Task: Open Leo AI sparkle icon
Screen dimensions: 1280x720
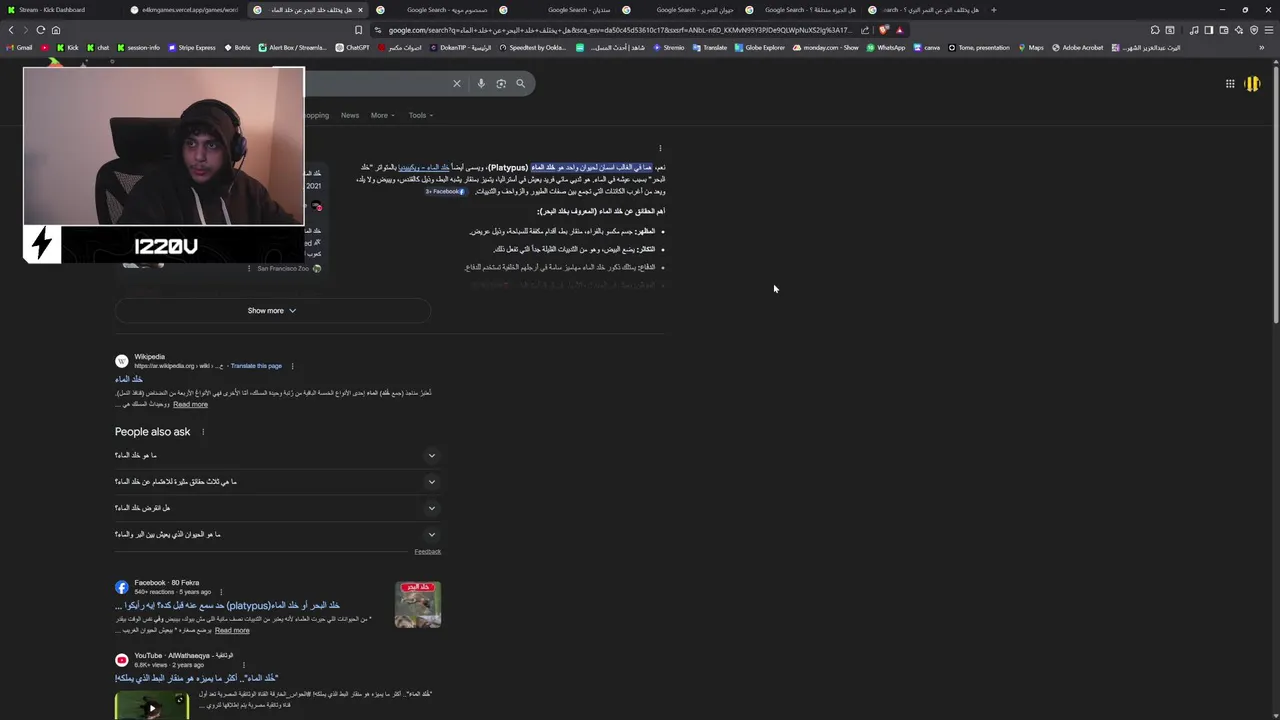Action: pyautogui.click(x=1239, y=30)
